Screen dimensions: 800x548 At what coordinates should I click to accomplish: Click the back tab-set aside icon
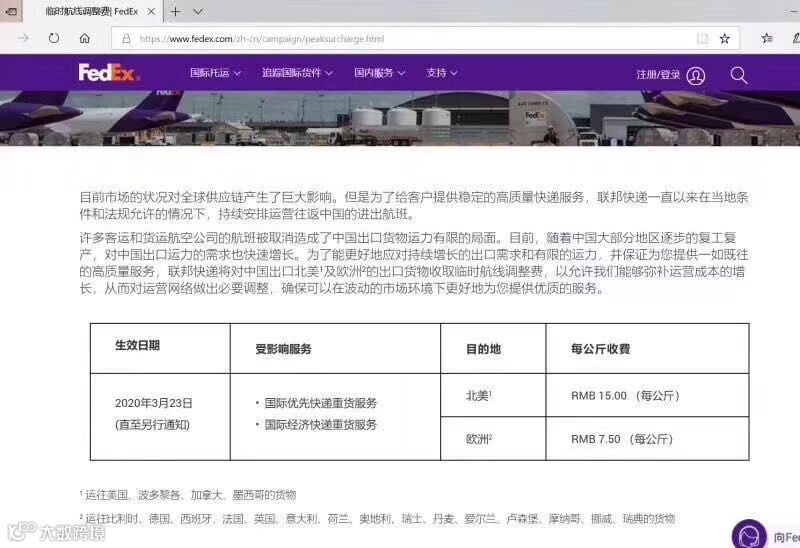10,11
